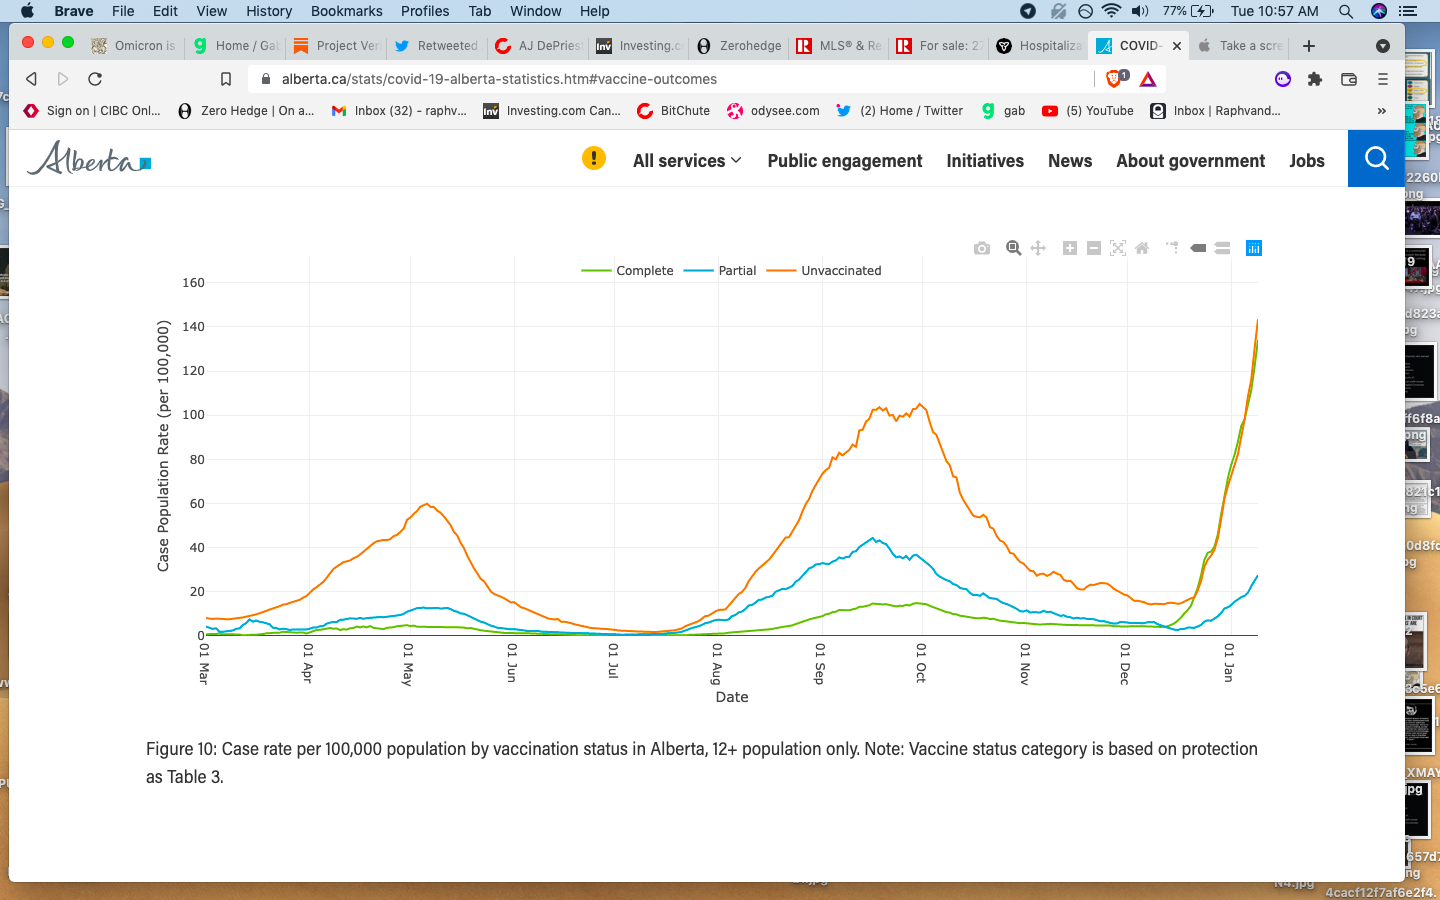Screen dimensions: 1440x900
Task: Download plot as PNG camera icon
Action: [x=982, y=248]
